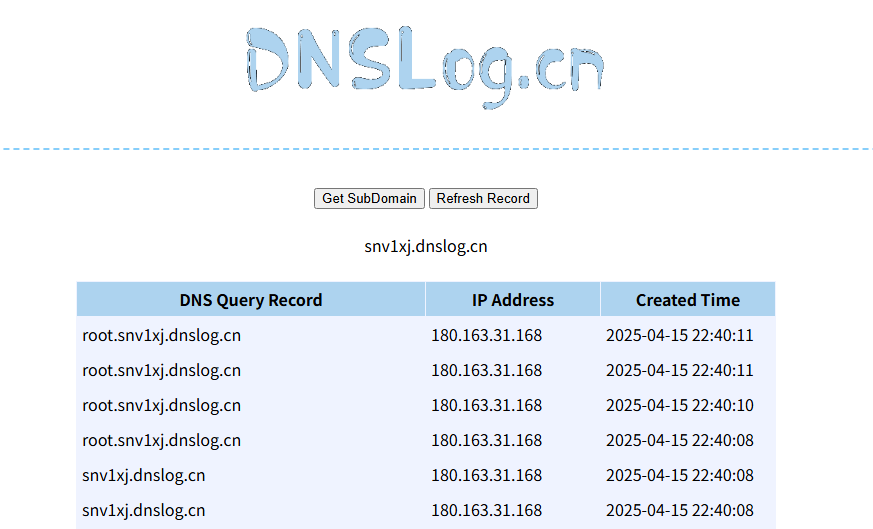This screenshot has width=873, height=529.
Task: Click the created time of the root record at 22:40:08
Action: click(679, 441)
